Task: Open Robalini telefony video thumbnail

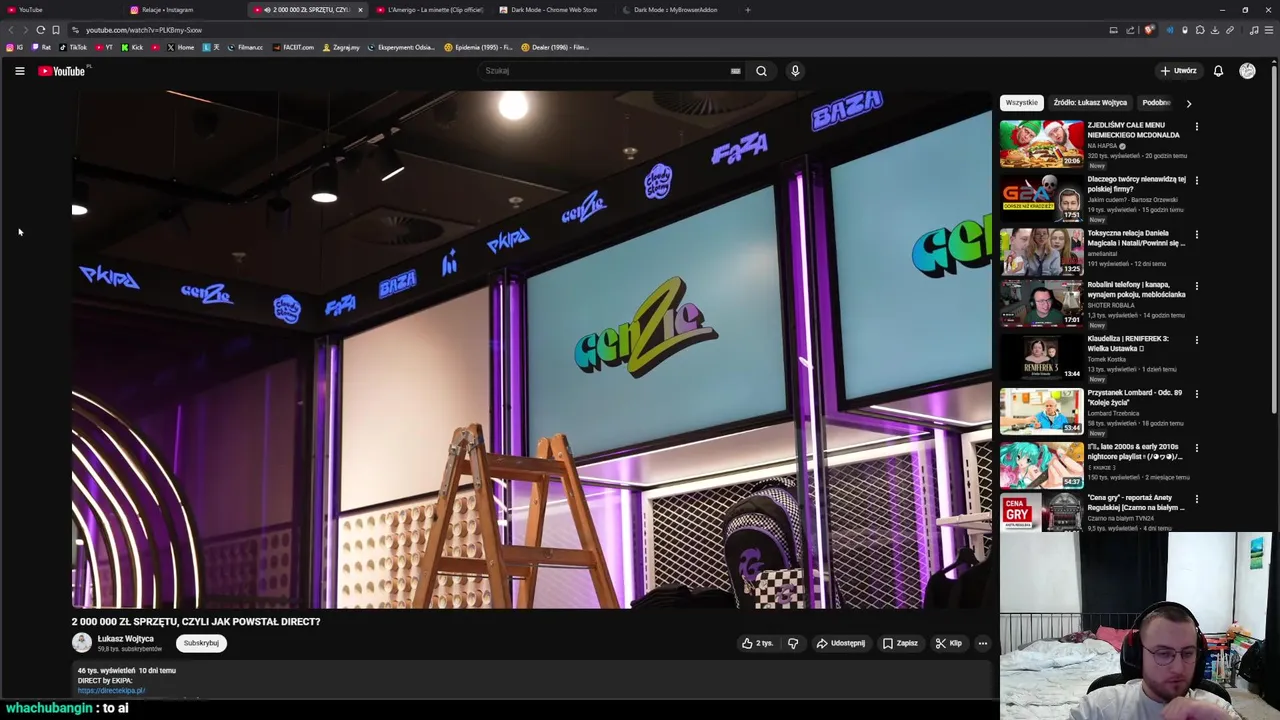Action: pos(1041,304)
